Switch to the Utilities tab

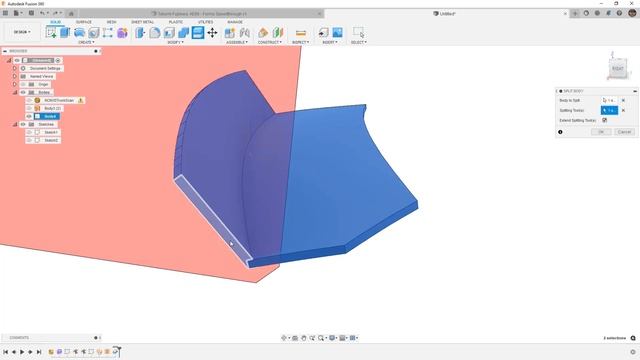click(205, 22)
